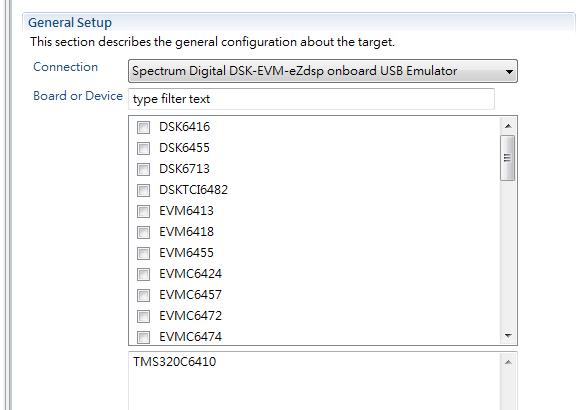This screenshot has height=410, width=582.
Task: Enable the EVM6455 checkbox
Action: click(x=143, y=253)
